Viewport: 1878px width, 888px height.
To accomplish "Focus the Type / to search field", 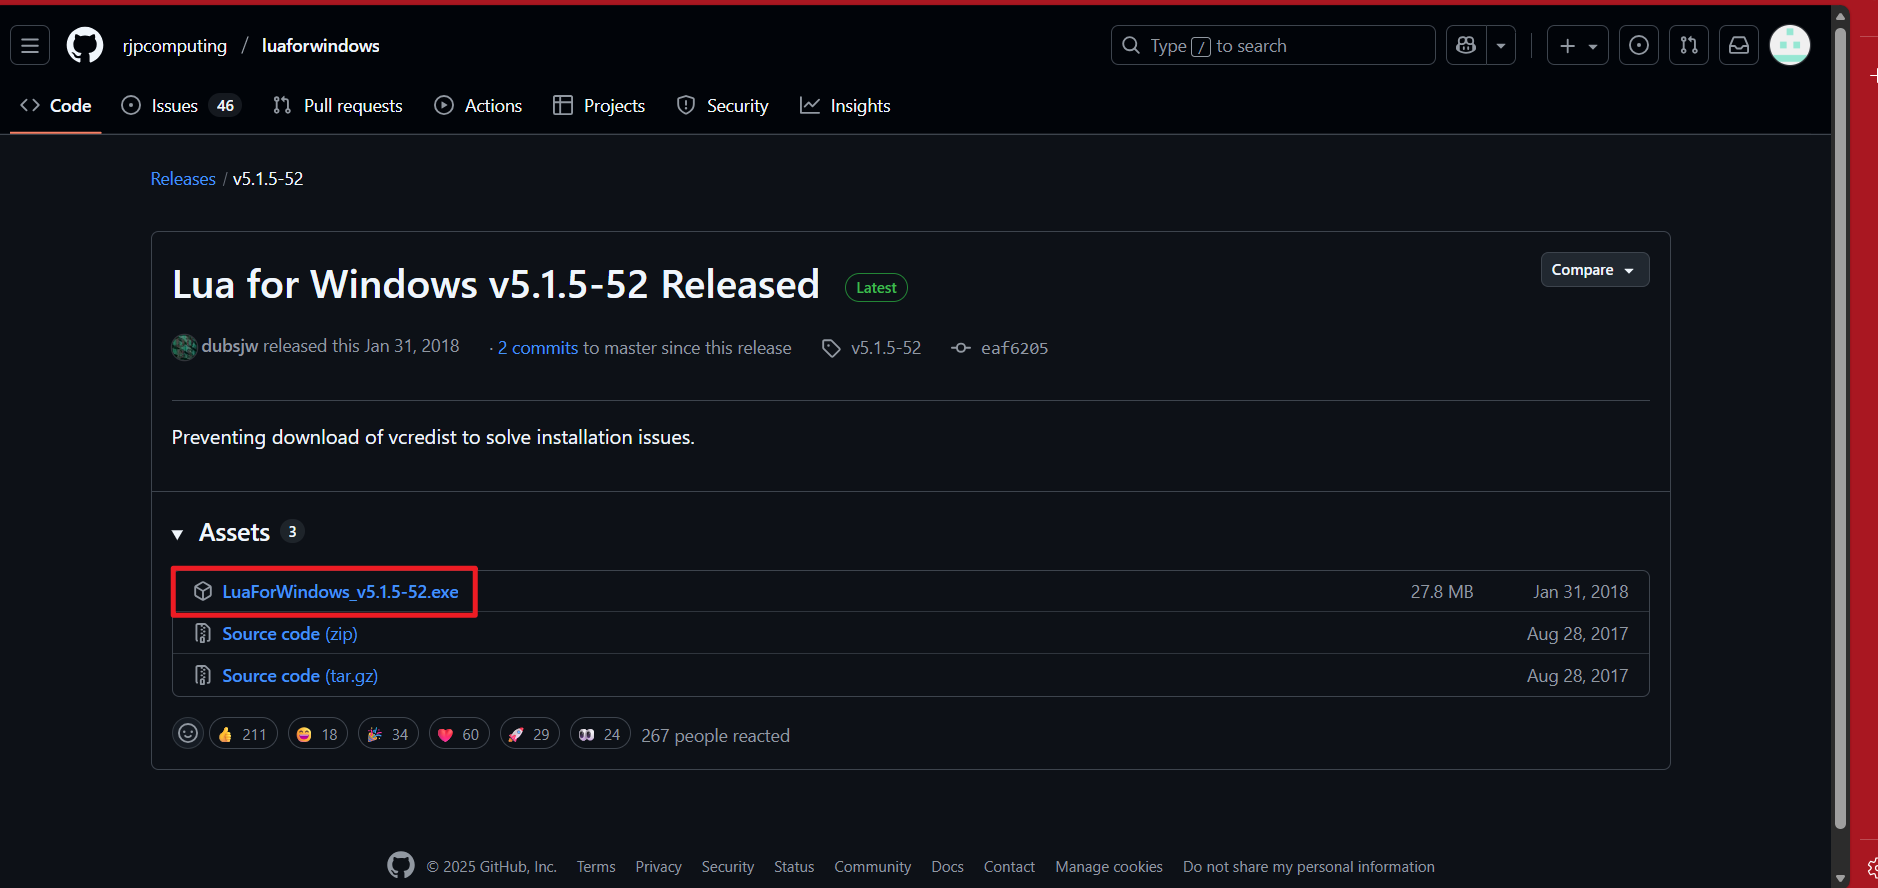I will click(1273, 45).
